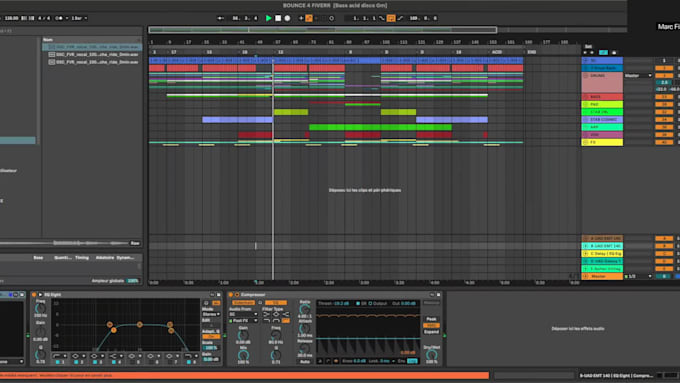Select the STAB COSMIC track header

point(602,119)
